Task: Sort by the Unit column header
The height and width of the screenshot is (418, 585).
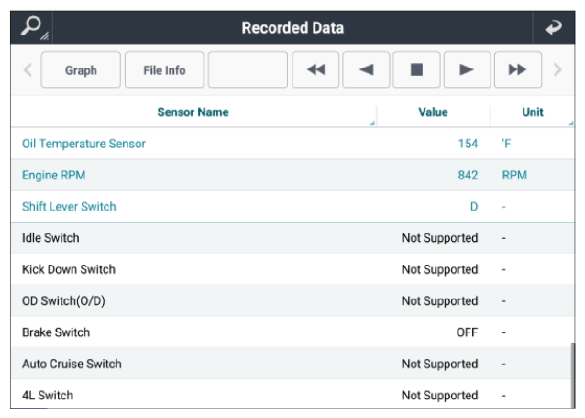Action: pyautogui.click(x=532, y=112)
